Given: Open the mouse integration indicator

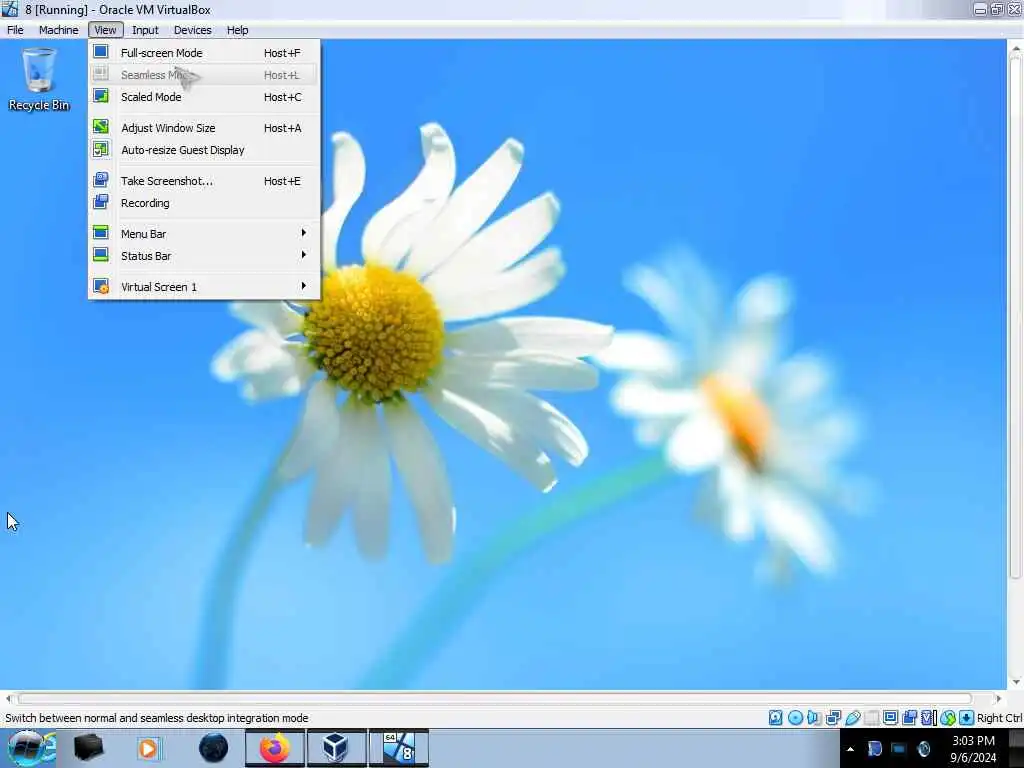Looking at the screenshot, I should click(948, 718).
